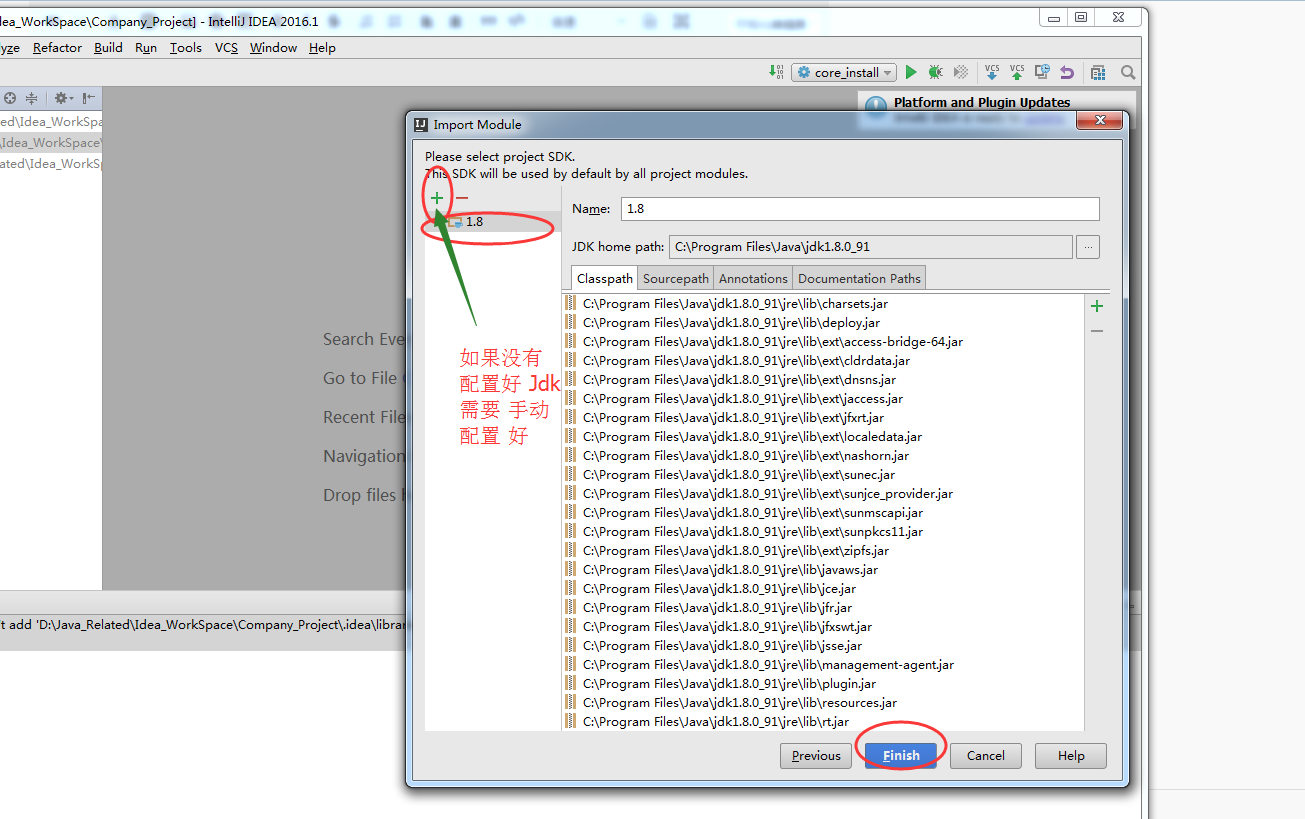Click the VCS Update Project icon with the blue arrow

pyautogui.click(x=992, y=72)
